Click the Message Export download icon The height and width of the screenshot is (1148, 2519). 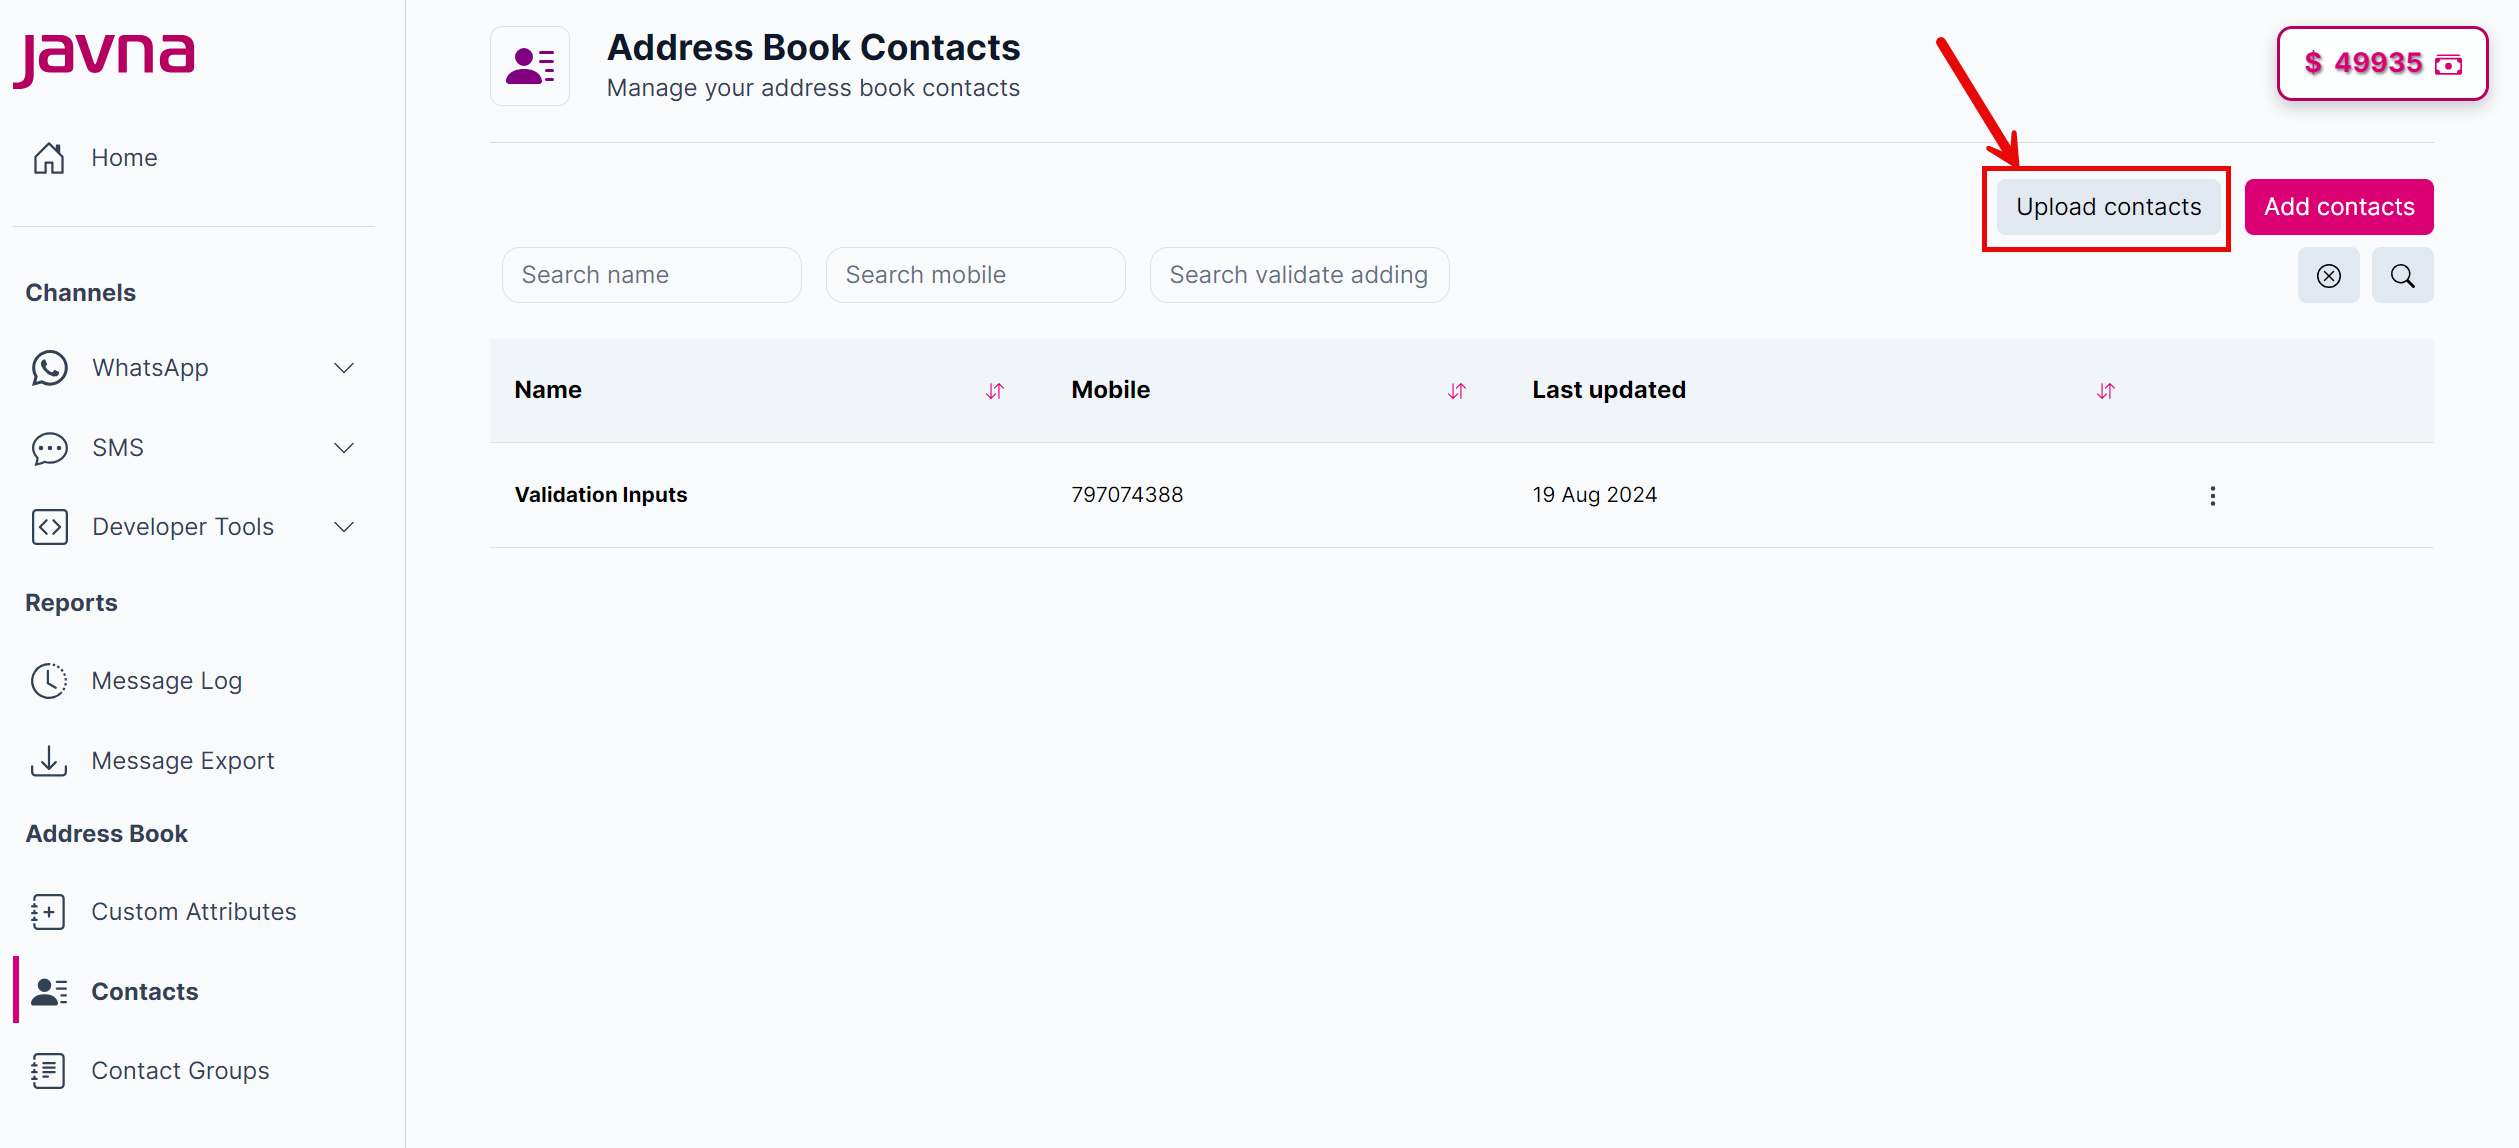point(49,760)
